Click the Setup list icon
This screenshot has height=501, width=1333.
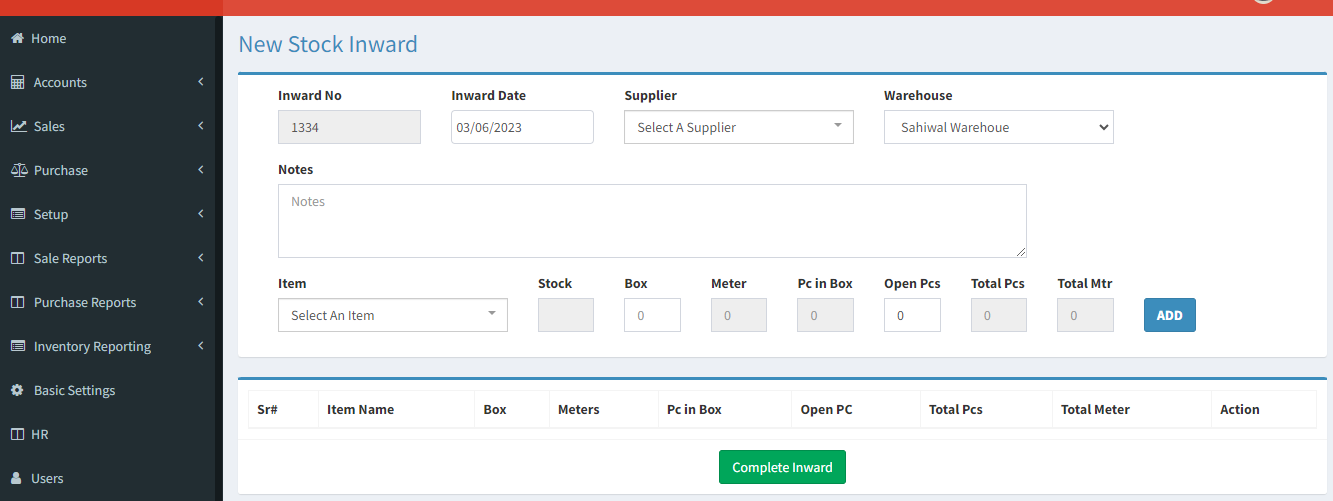tap(17, 214)
